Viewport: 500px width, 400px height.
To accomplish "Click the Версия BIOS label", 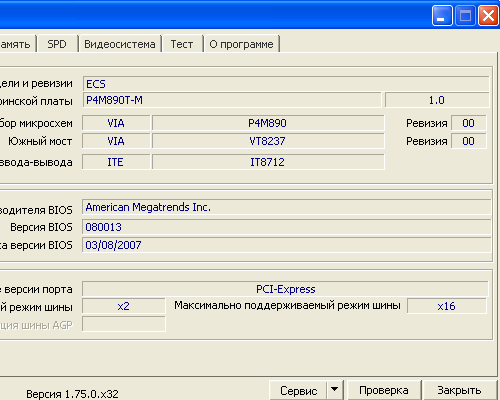I will tap(41, 227).
